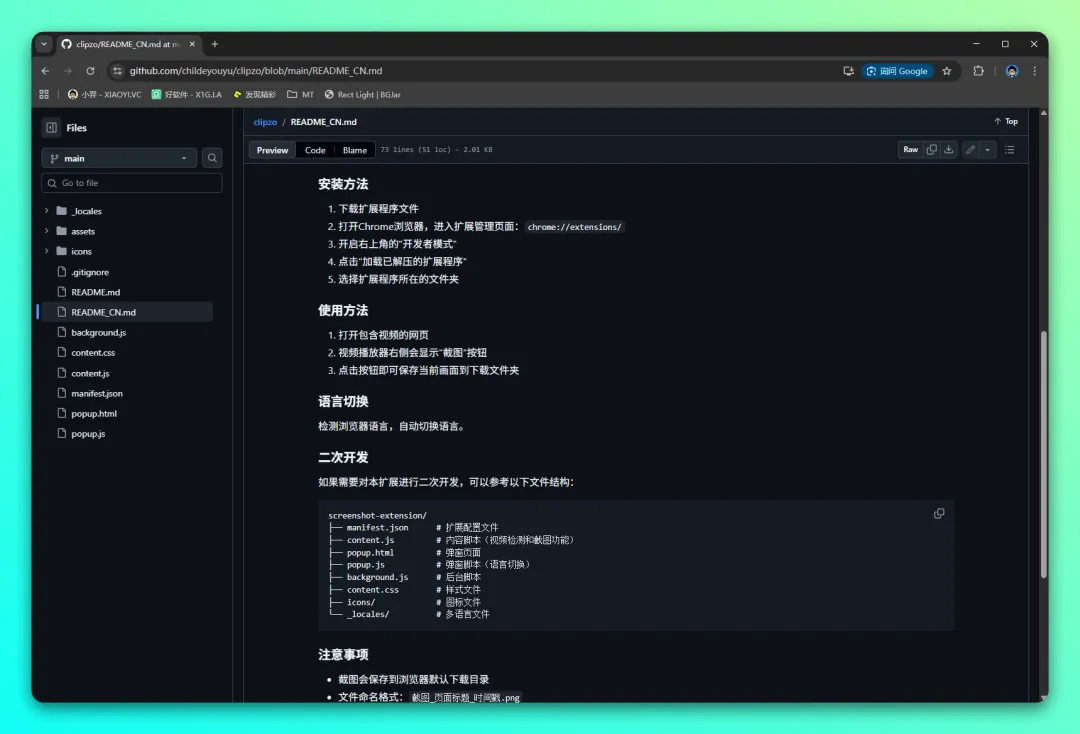Edit this file pencil icon
This screenshot has height=734, width=1080.
pyautogui.click(x=970, y=149)
